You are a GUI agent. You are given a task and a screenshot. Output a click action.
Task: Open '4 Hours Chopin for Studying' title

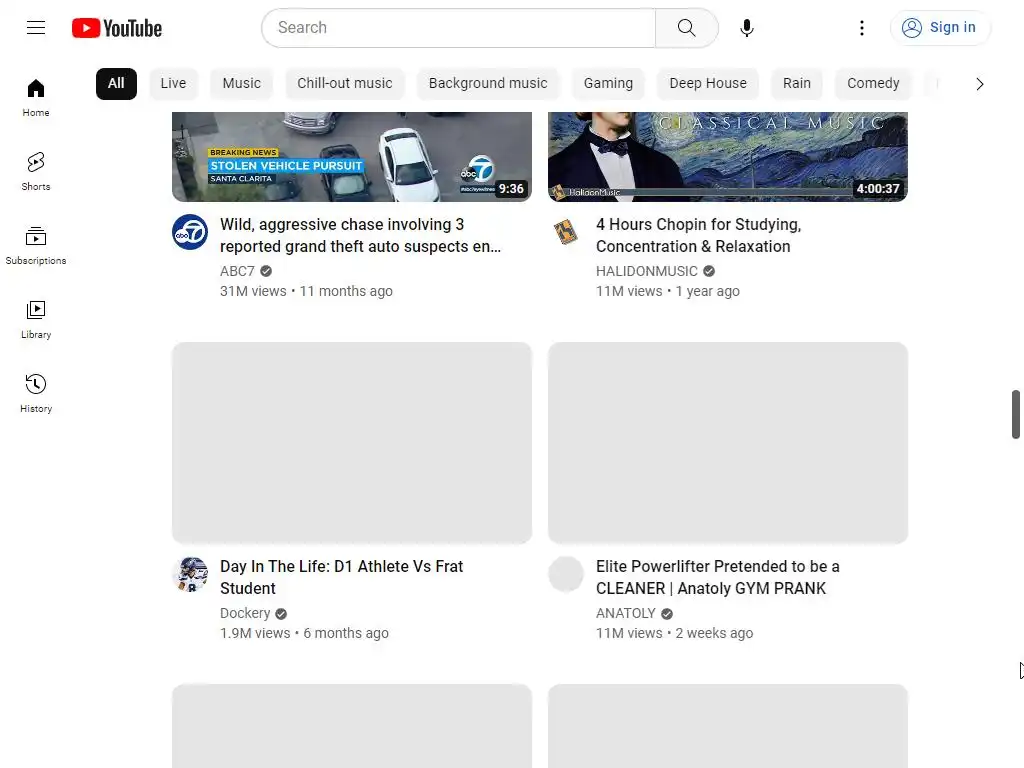pyautogui.click(x=698, y=235)
